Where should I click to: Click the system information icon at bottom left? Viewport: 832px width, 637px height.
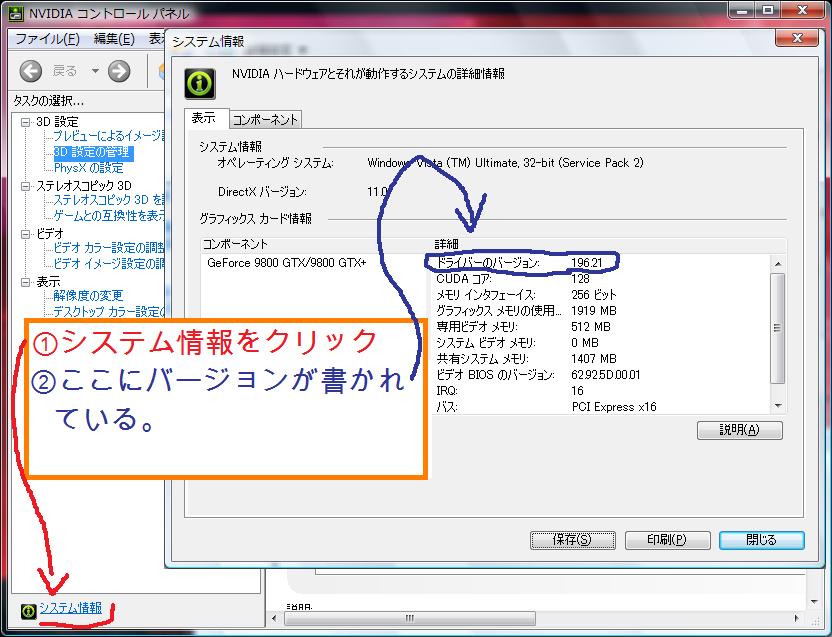tap(28, 611)
